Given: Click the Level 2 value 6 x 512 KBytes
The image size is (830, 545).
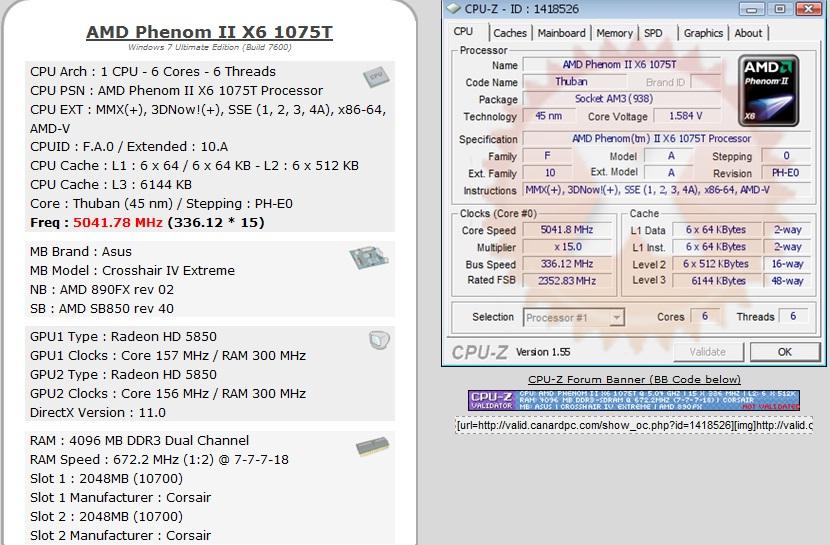Looking at the screenshot, I should [x=716, y=264].
